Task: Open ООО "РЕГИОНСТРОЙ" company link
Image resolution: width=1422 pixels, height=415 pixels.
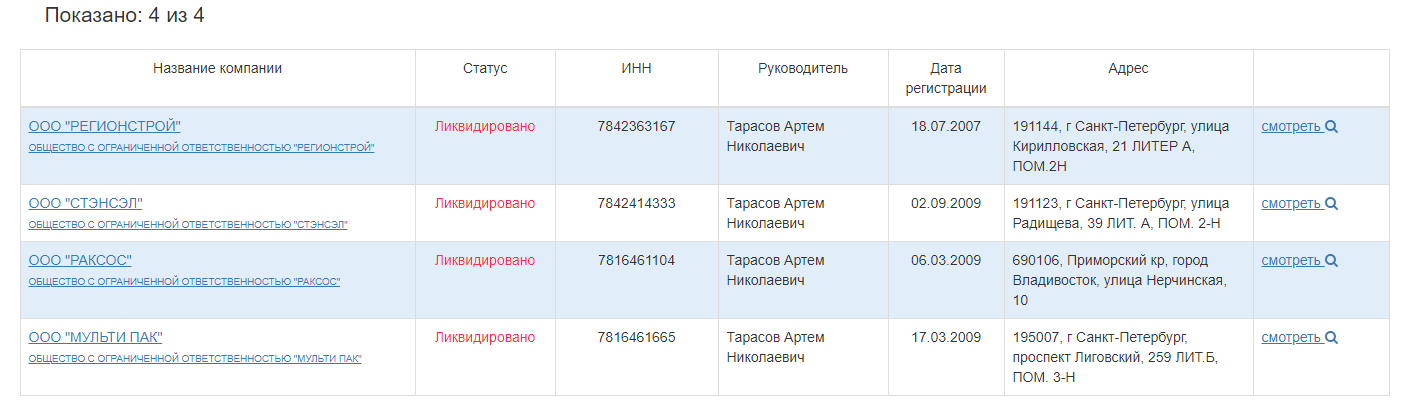Action: pyautogui.click(x=105, y=126)
